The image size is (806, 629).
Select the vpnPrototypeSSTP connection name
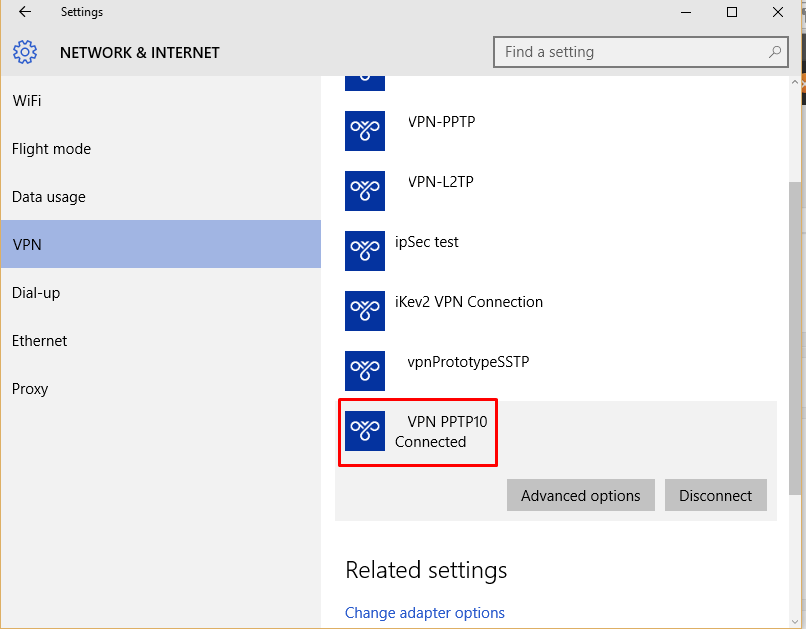(x=468, y=362)
